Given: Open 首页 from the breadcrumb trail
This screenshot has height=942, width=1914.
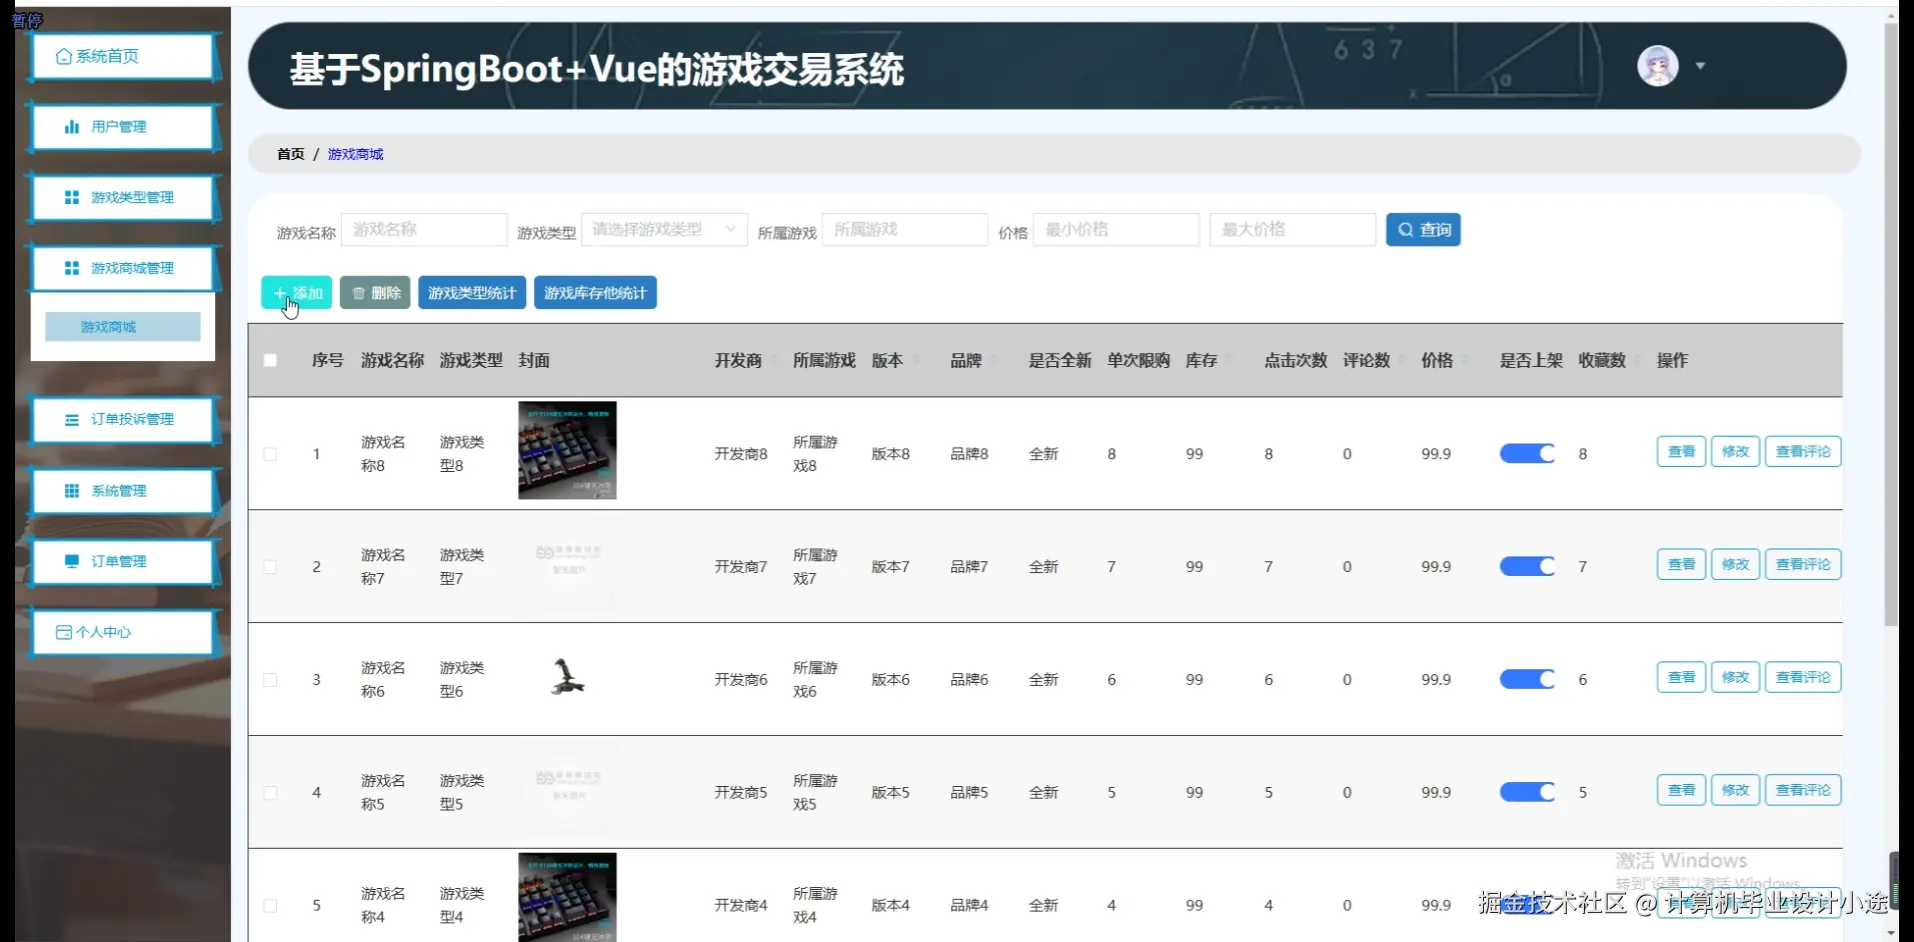Looking at the screenshot, I should [x=290, y=154].
